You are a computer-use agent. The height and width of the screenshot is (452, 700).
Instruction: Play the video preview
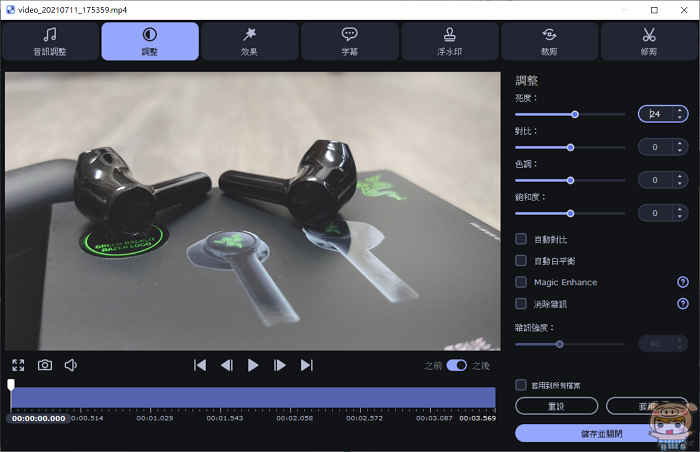pos(253,365)
